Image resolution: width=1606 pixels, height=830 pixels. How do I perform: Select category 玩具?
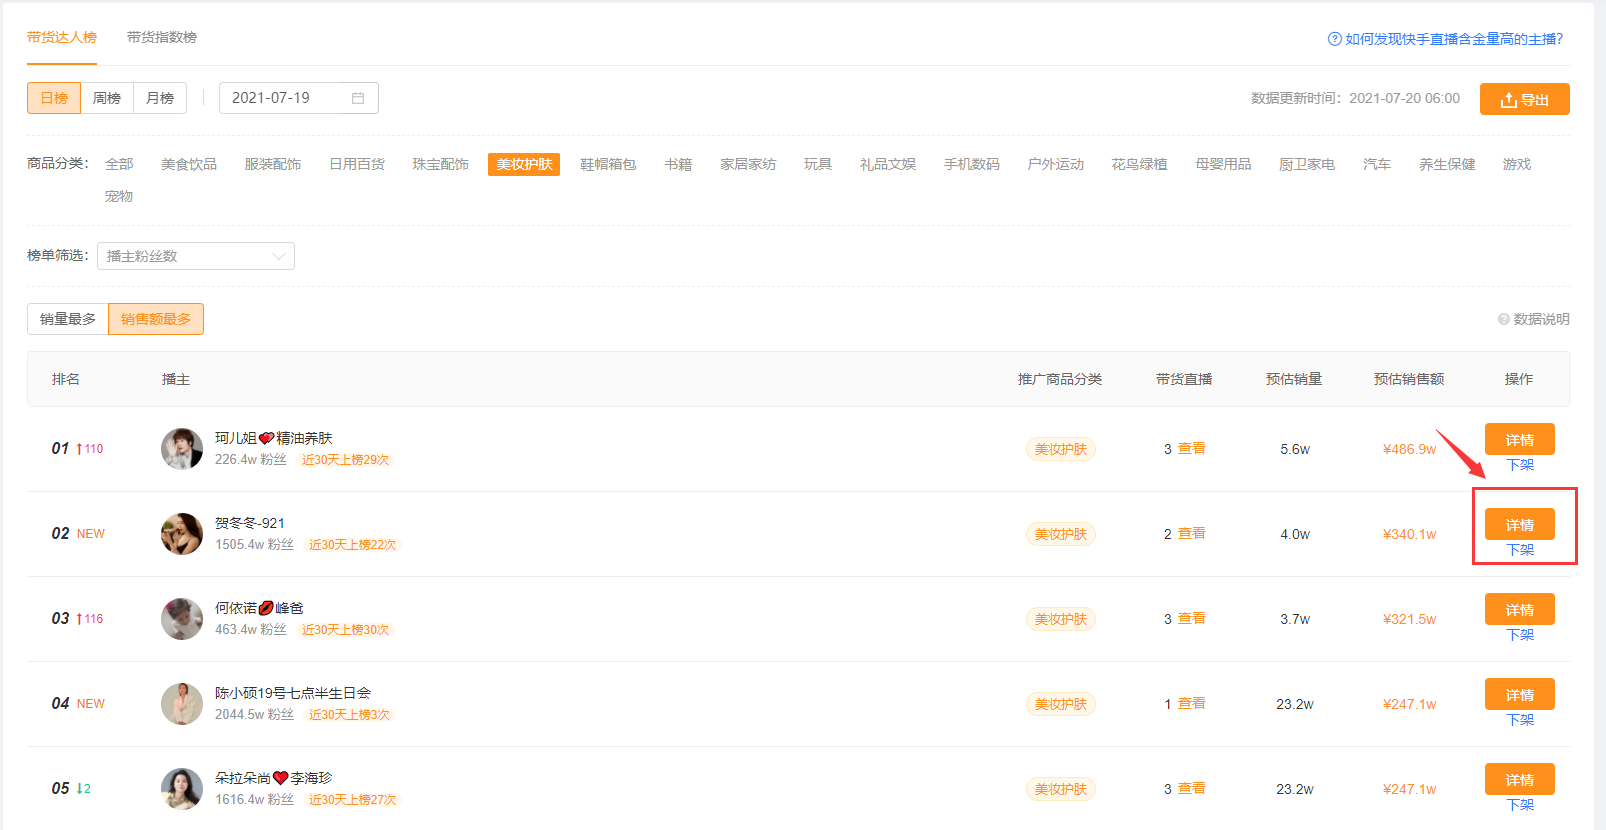click(x=818, y=164)
